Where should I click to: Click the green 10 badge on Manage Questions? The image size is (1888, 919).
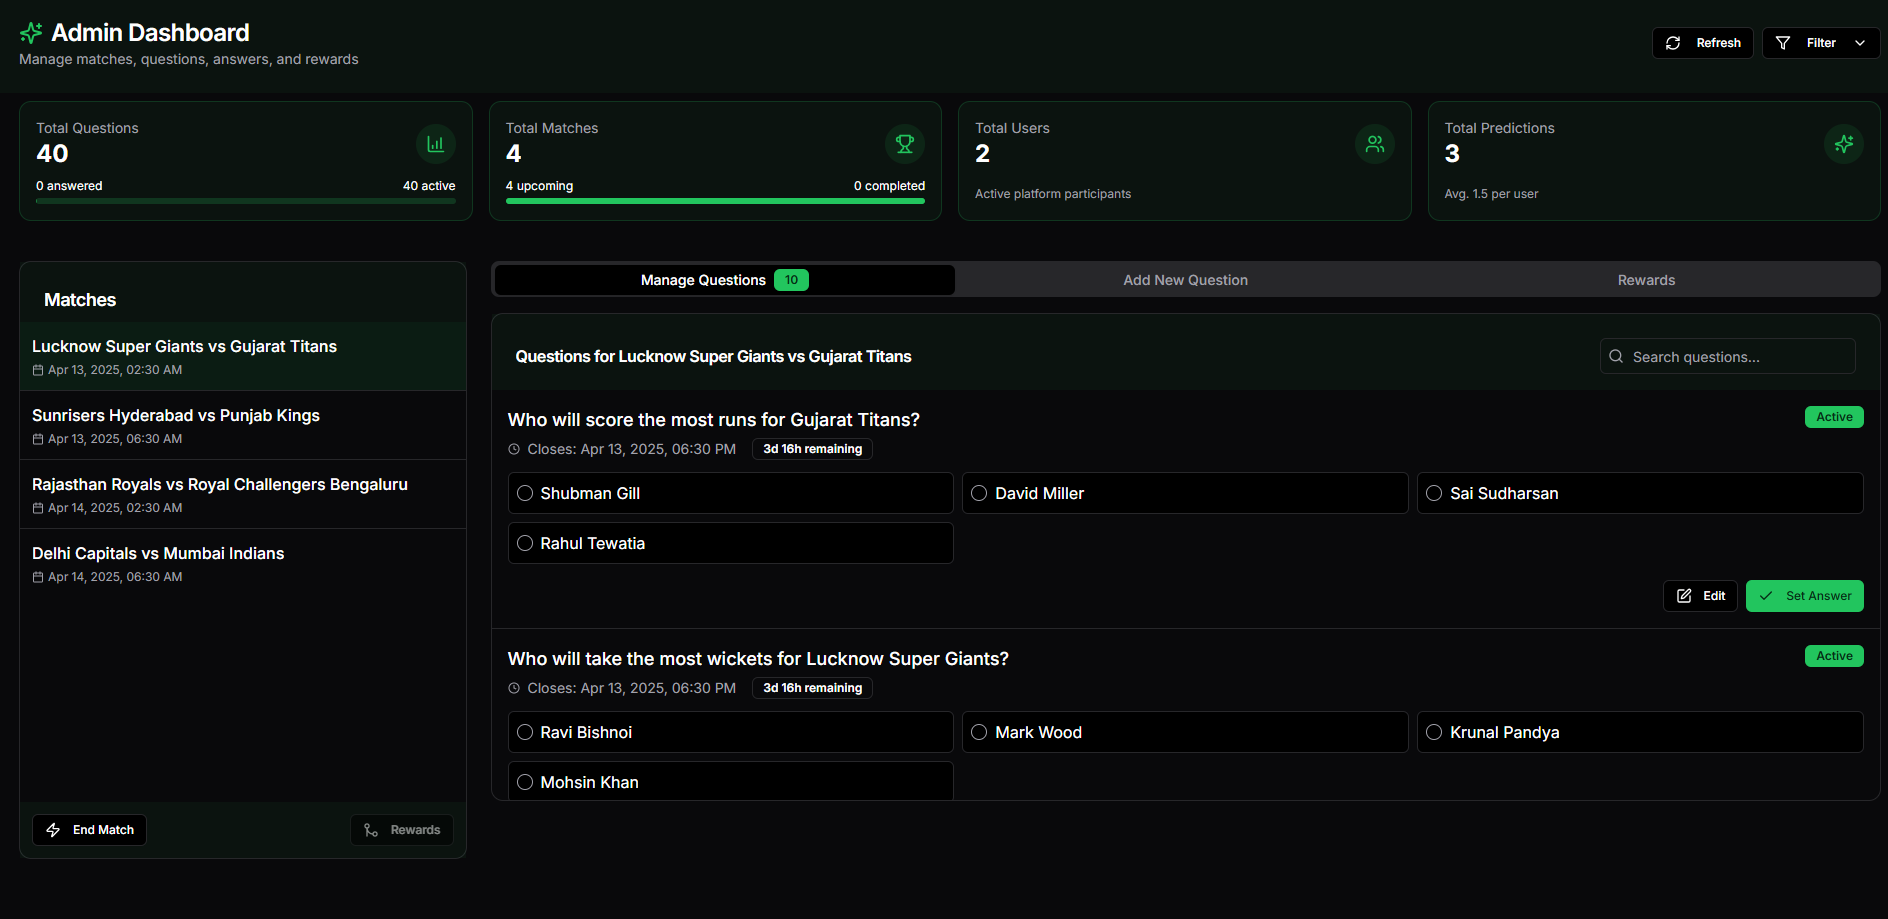791,280
